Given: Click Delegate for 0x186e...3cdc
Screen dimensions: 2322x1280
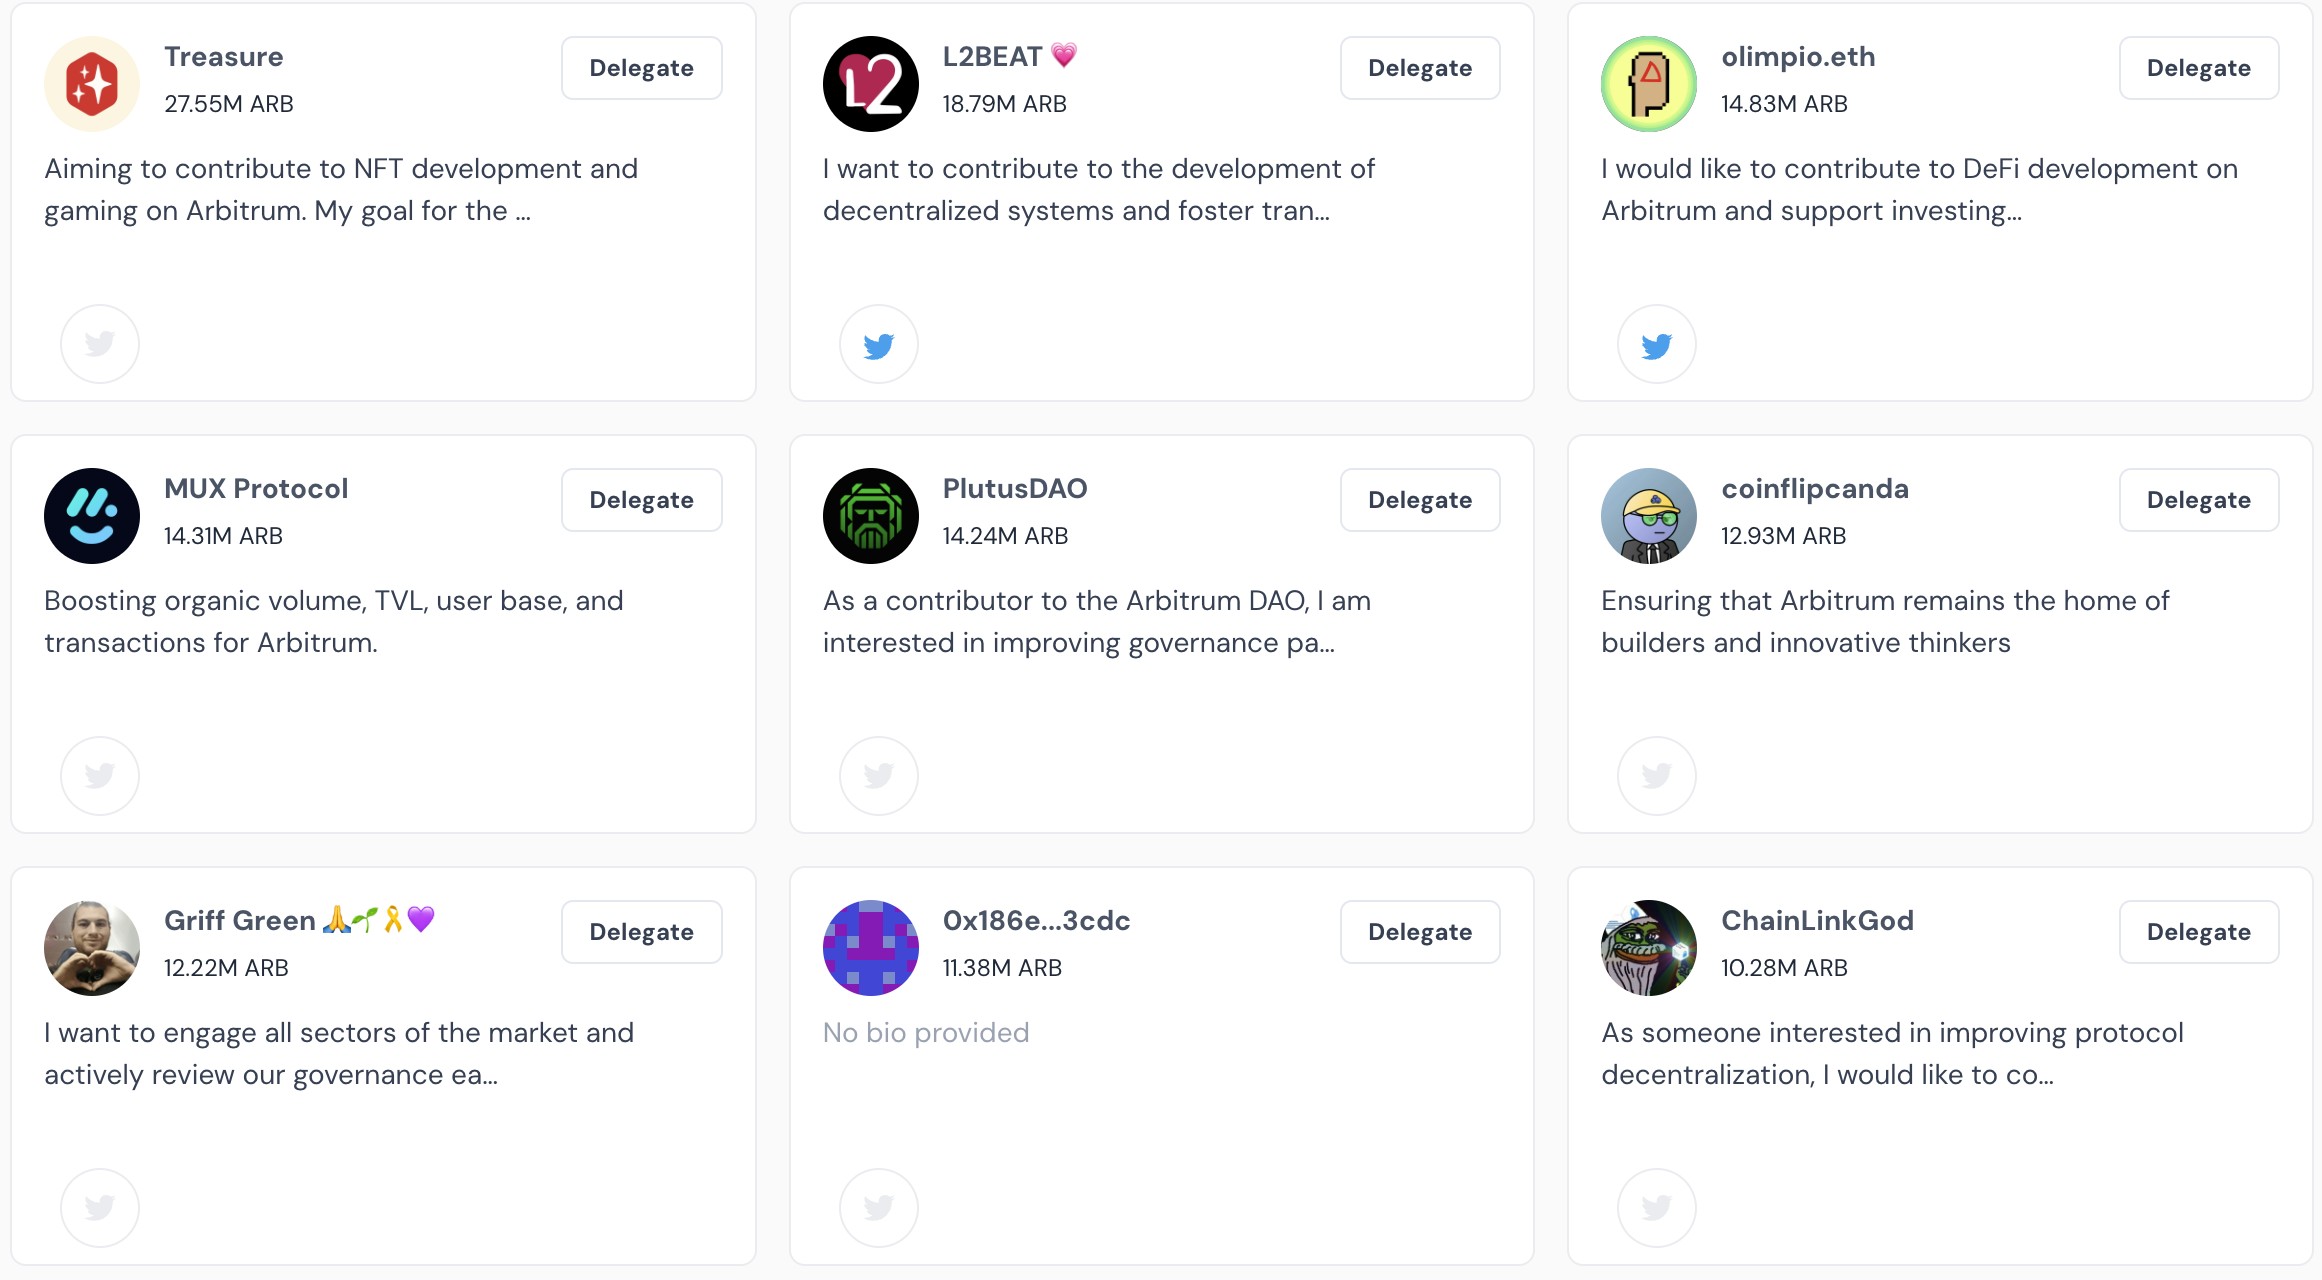Looking at the screenshot, I should click(x=1419, y=932).
